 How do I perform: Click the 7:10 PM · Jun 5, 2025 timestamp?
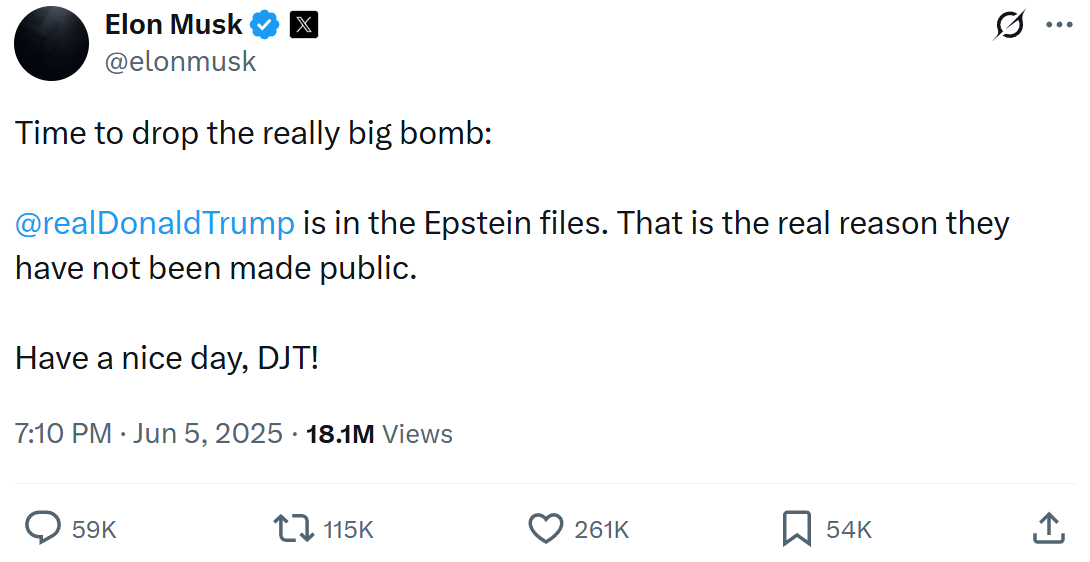149,434
